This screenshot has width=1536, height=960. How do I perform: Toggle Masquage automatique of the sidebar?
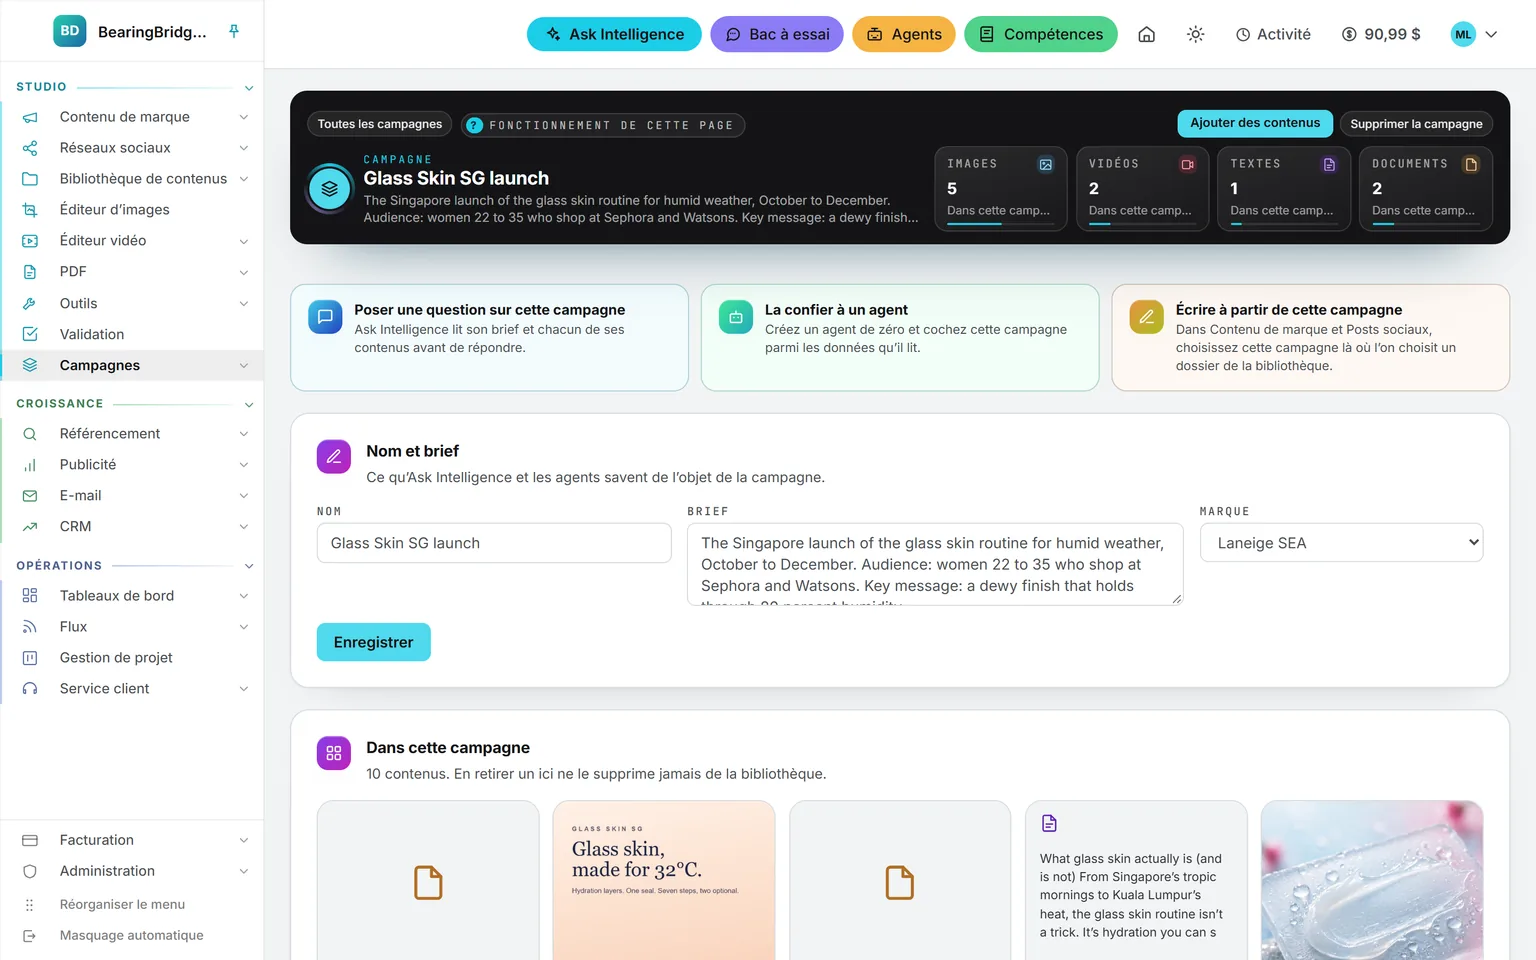click(131, 935)
